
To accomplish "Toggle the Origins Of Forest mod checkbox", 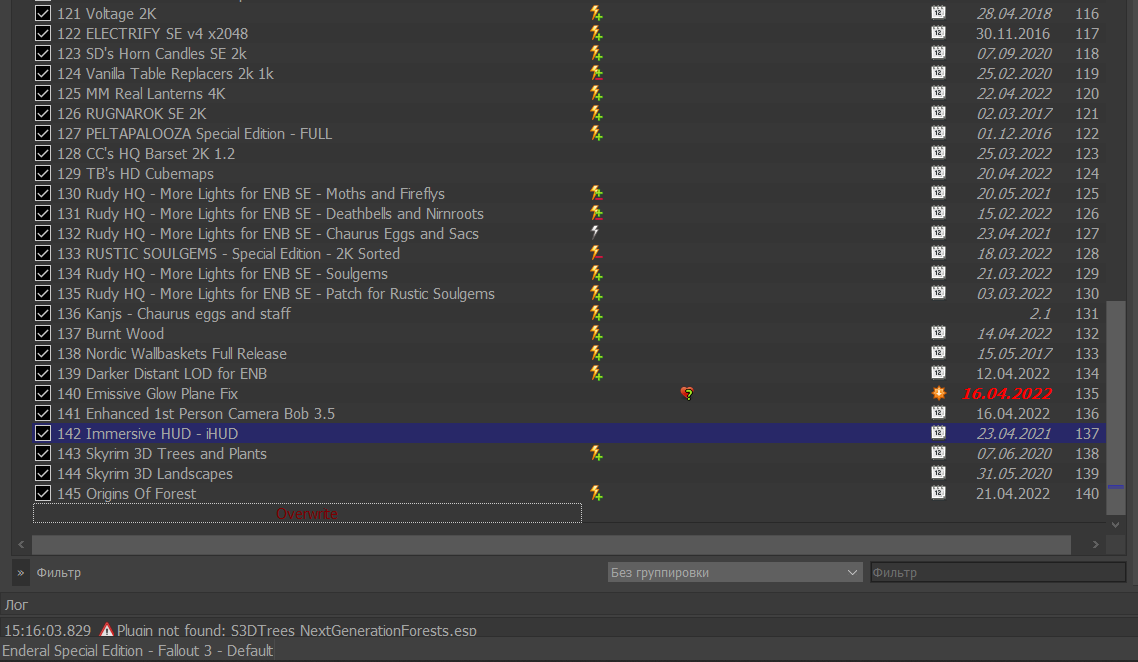I will pyautogui.click(x=43, y=494).
